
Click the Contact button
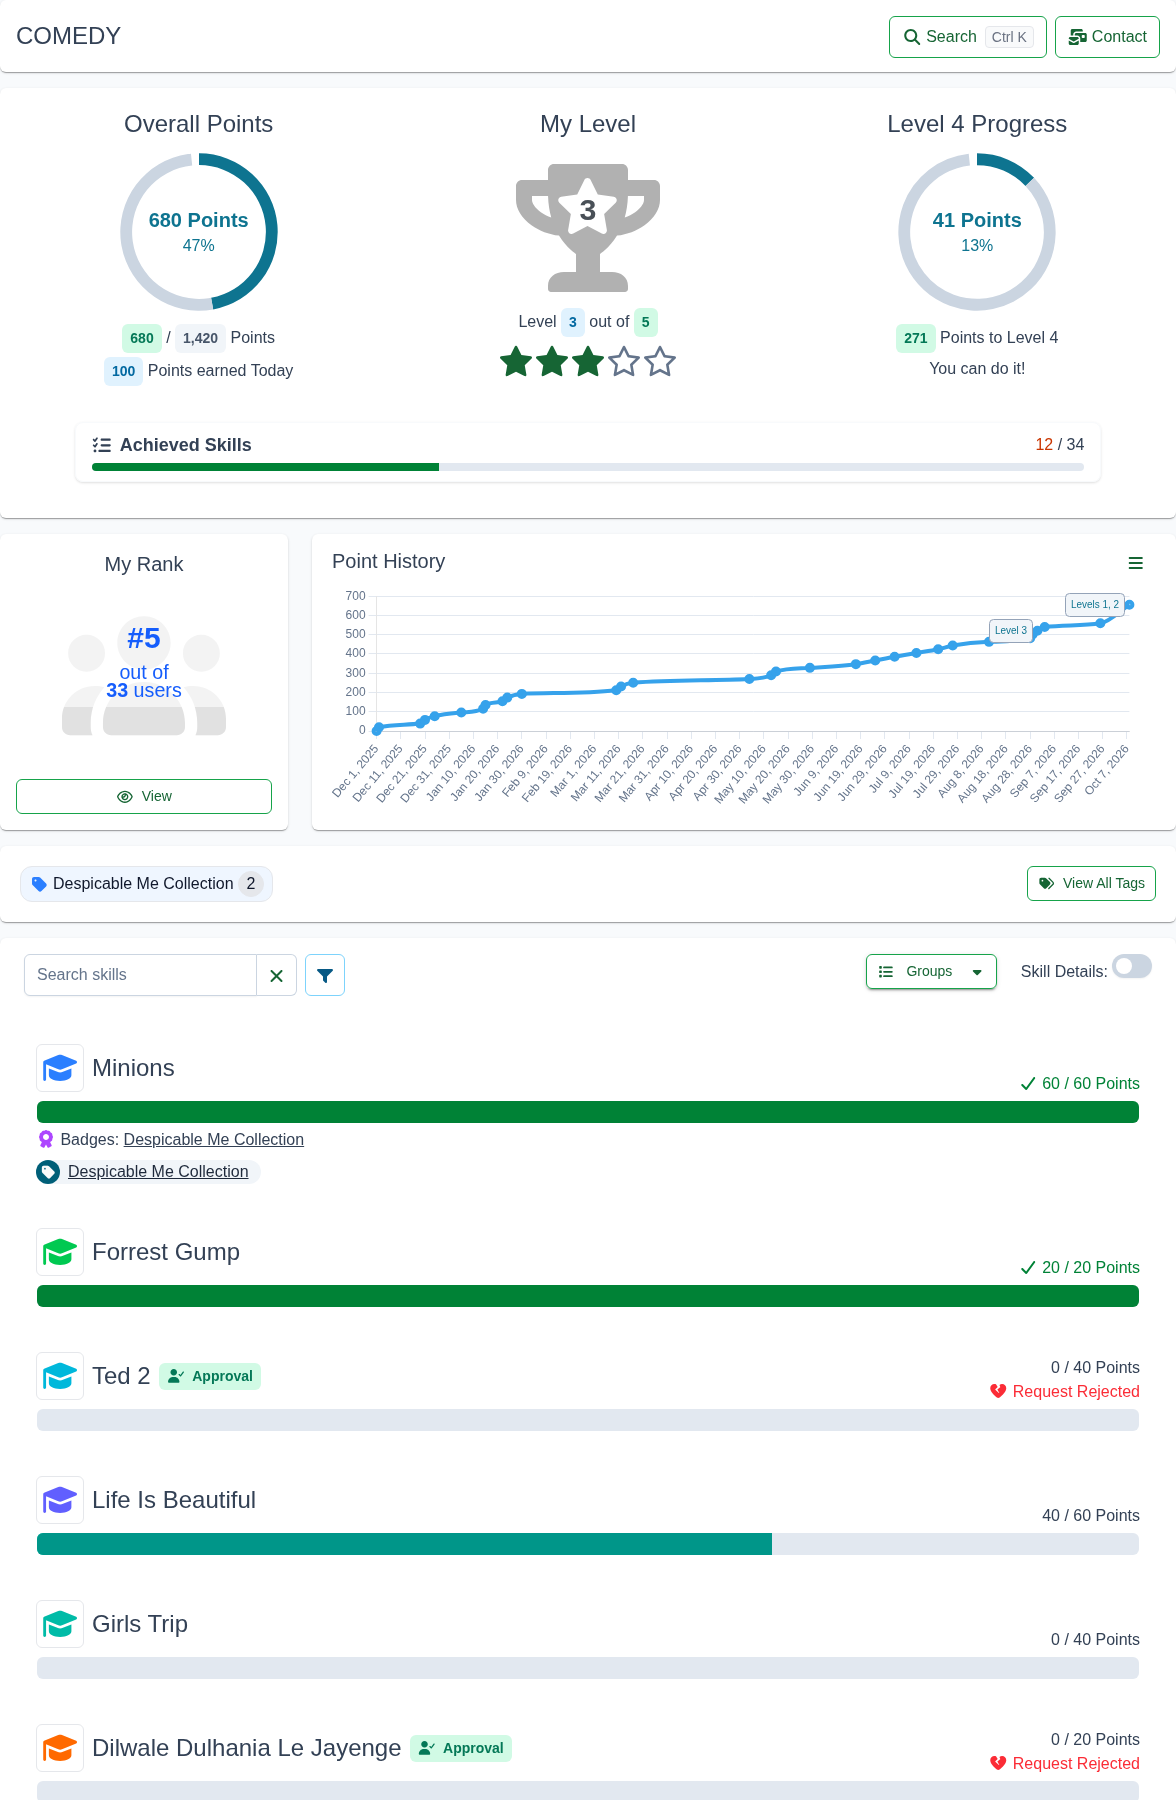click(1108, 37)
